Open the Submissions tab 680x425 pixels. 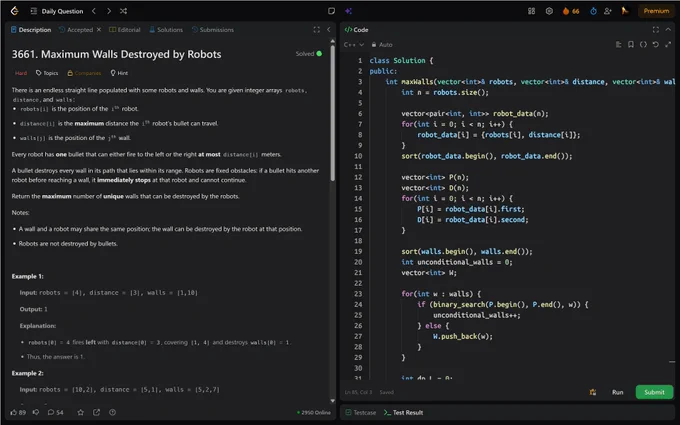click(212, 29)
